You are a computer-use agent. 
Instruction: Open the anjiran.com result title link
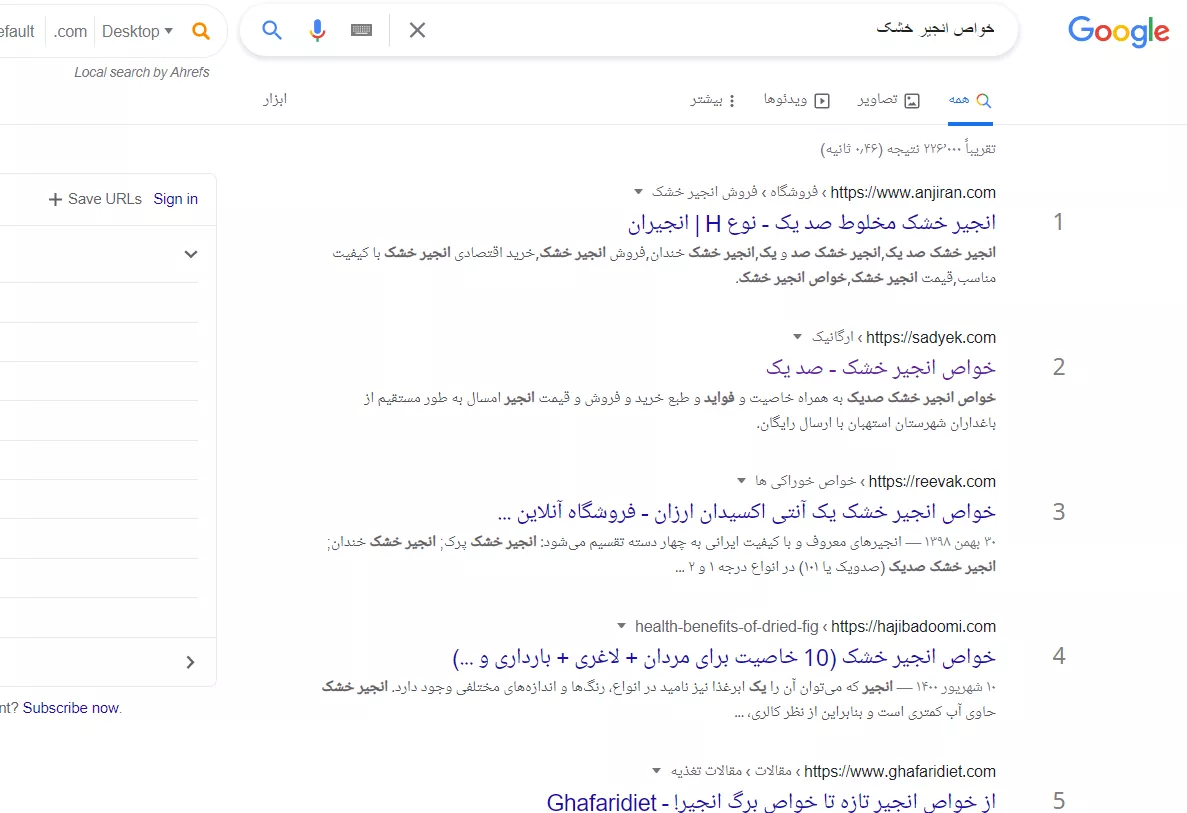pyautogui.click(x=812, y=223)
